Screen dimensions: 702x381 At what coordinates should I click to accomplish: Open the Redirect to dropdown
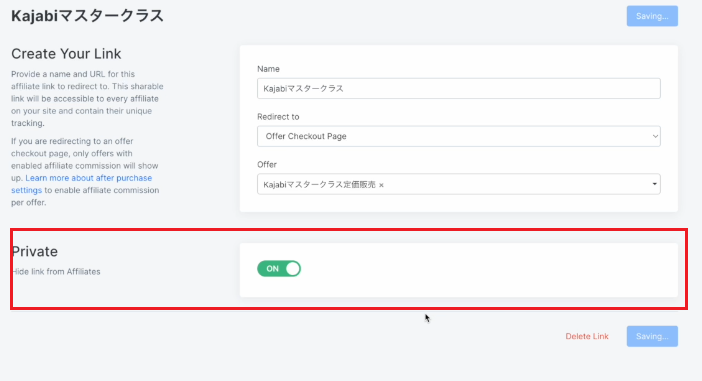click(x=458, y=136)
